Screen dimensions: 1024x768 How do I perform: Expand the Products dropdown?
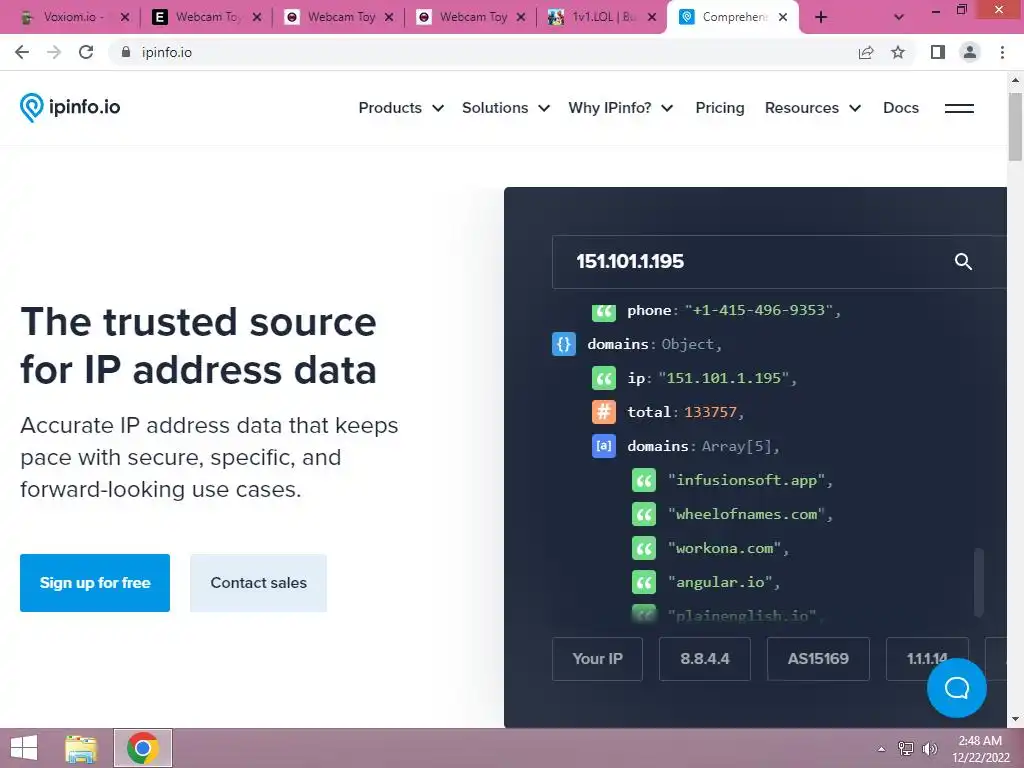[x=401, y=108]
